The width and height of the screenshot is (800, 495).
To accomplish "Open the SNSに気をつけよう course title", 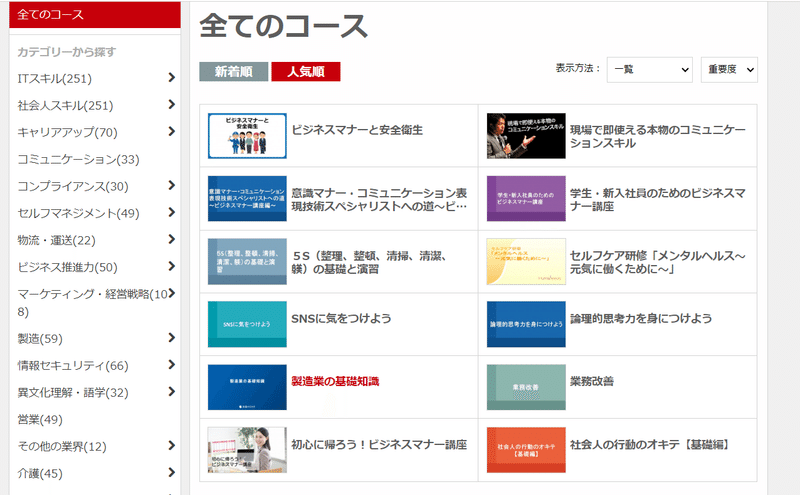I will click(x=341, y=318).
